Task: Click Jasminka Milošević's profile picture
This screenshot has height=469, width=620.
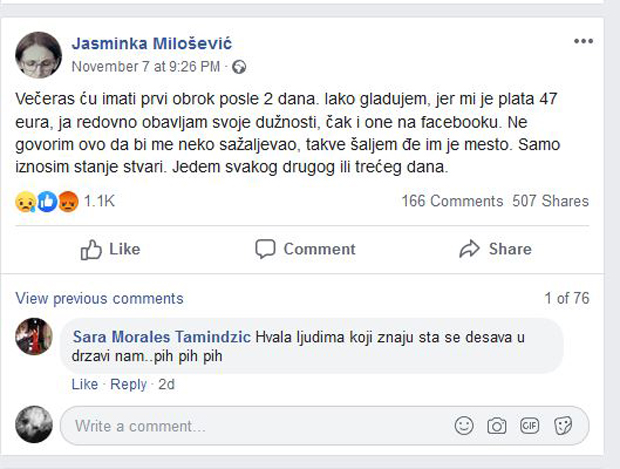Action: [38, 55]
